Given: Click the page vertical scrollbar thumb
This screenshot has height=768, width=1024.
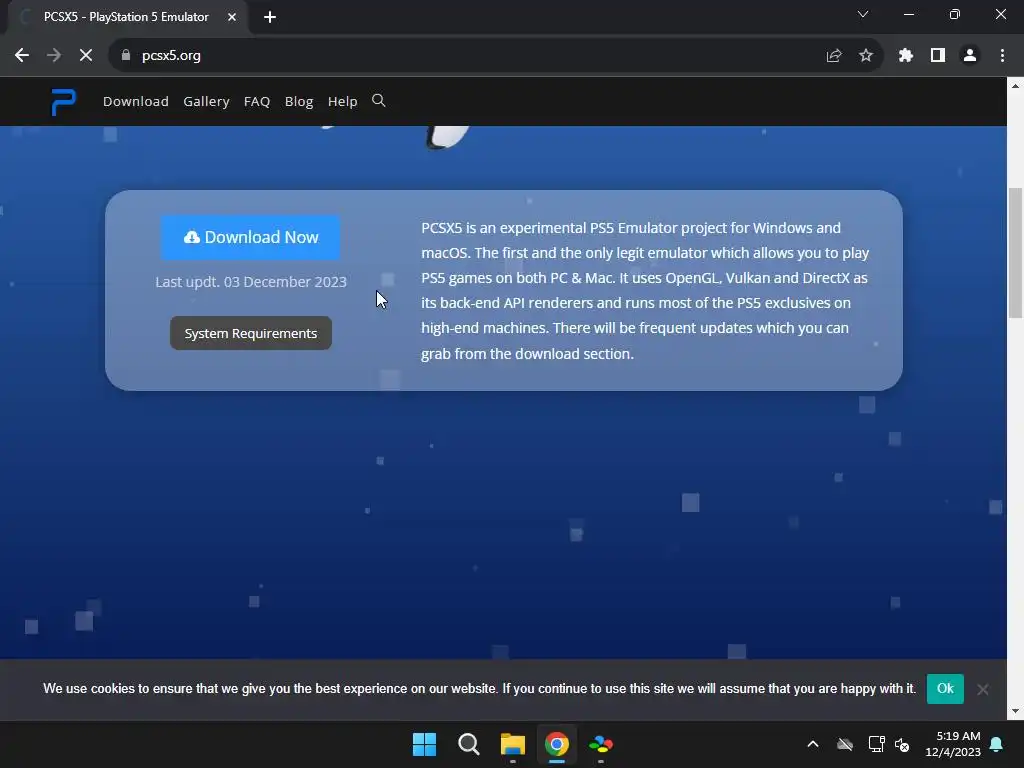Looking at the screenshot, I should point(1016,251).
